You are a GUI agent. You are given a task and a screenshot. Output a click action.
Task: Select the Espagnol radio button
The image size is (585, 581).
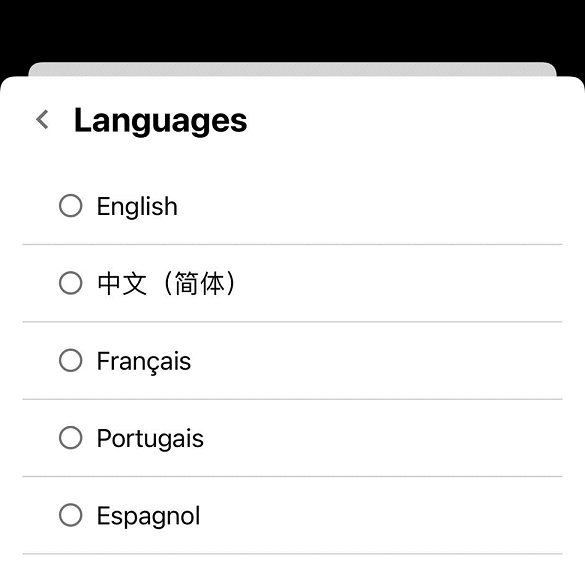point(71,515)
